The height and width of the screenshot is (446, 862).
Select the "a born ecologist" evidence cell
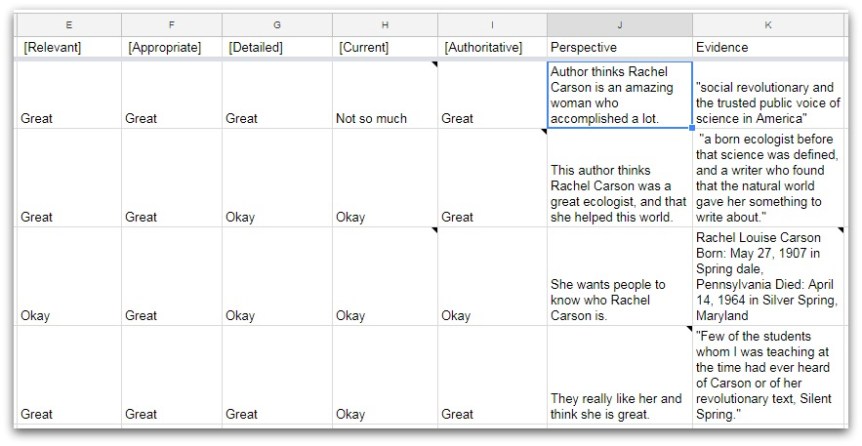(768, 178)
